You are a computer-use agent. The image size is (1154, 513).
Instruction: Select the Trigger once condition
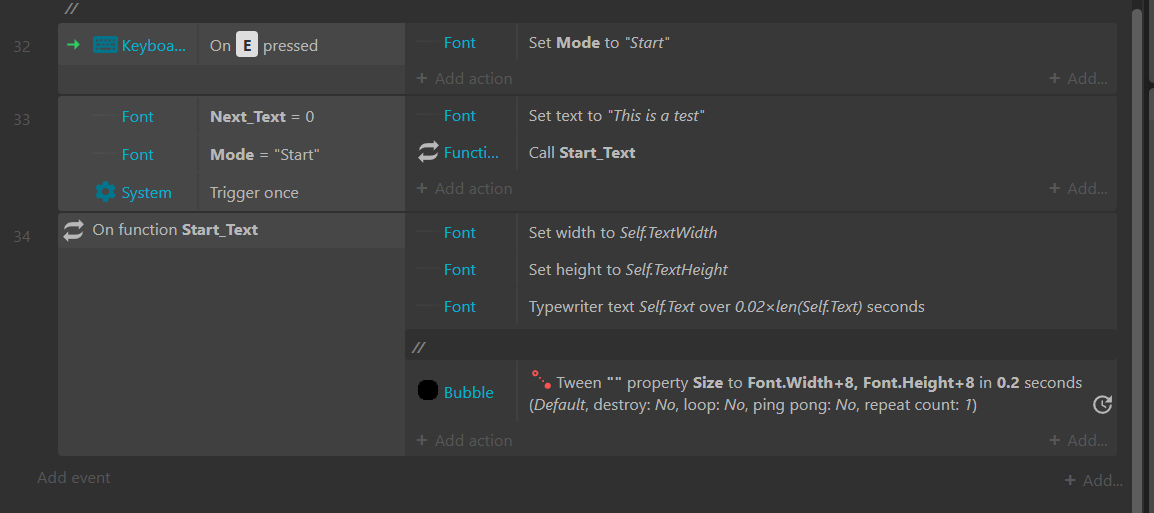302,193
